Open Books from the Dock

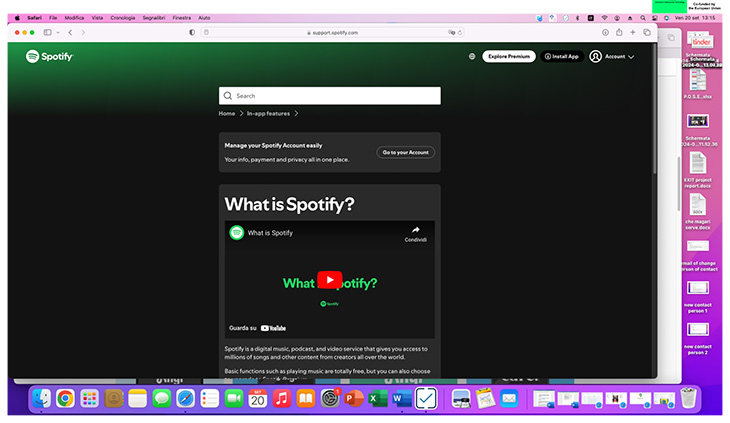click(x=305, y=399)
